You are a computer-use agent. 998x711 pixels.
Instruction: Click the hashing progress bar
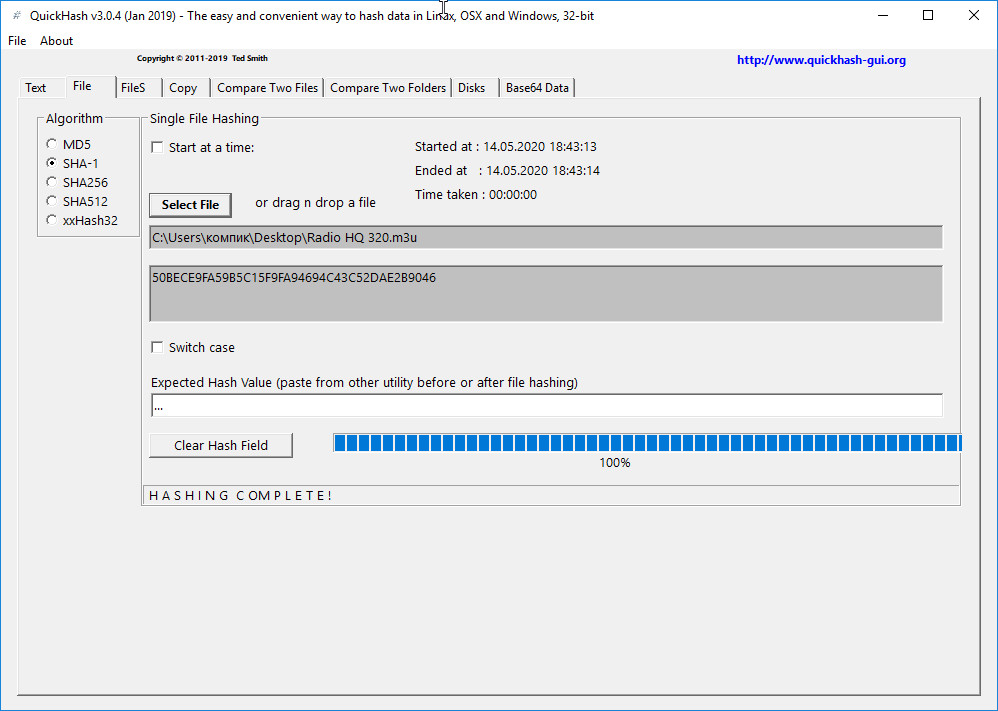(x=647, y=442)
